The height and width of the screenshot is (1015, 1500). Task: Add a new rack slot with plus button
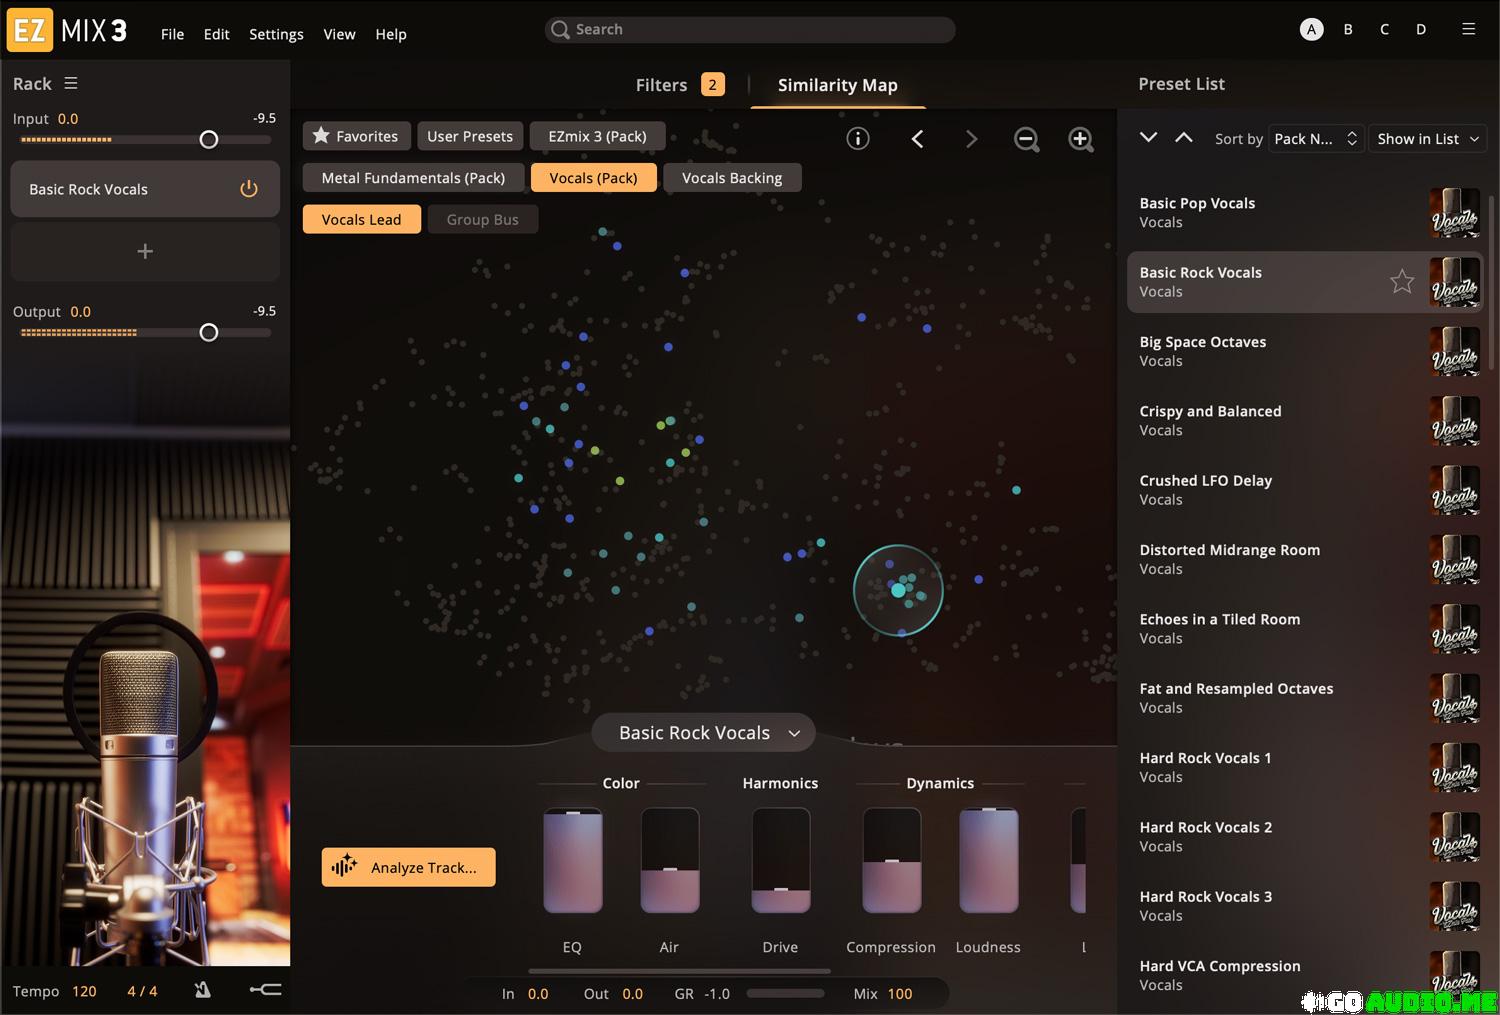[145, 251]
